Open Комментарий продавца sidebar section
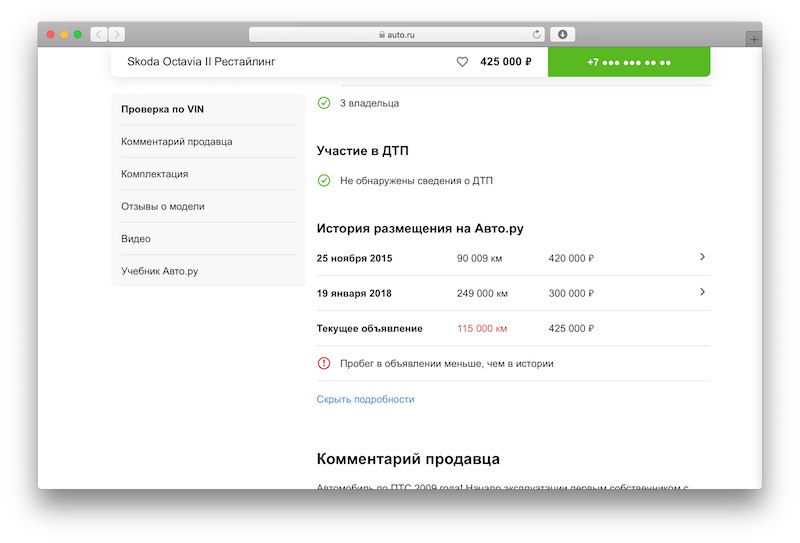 (x=177, y=141)
